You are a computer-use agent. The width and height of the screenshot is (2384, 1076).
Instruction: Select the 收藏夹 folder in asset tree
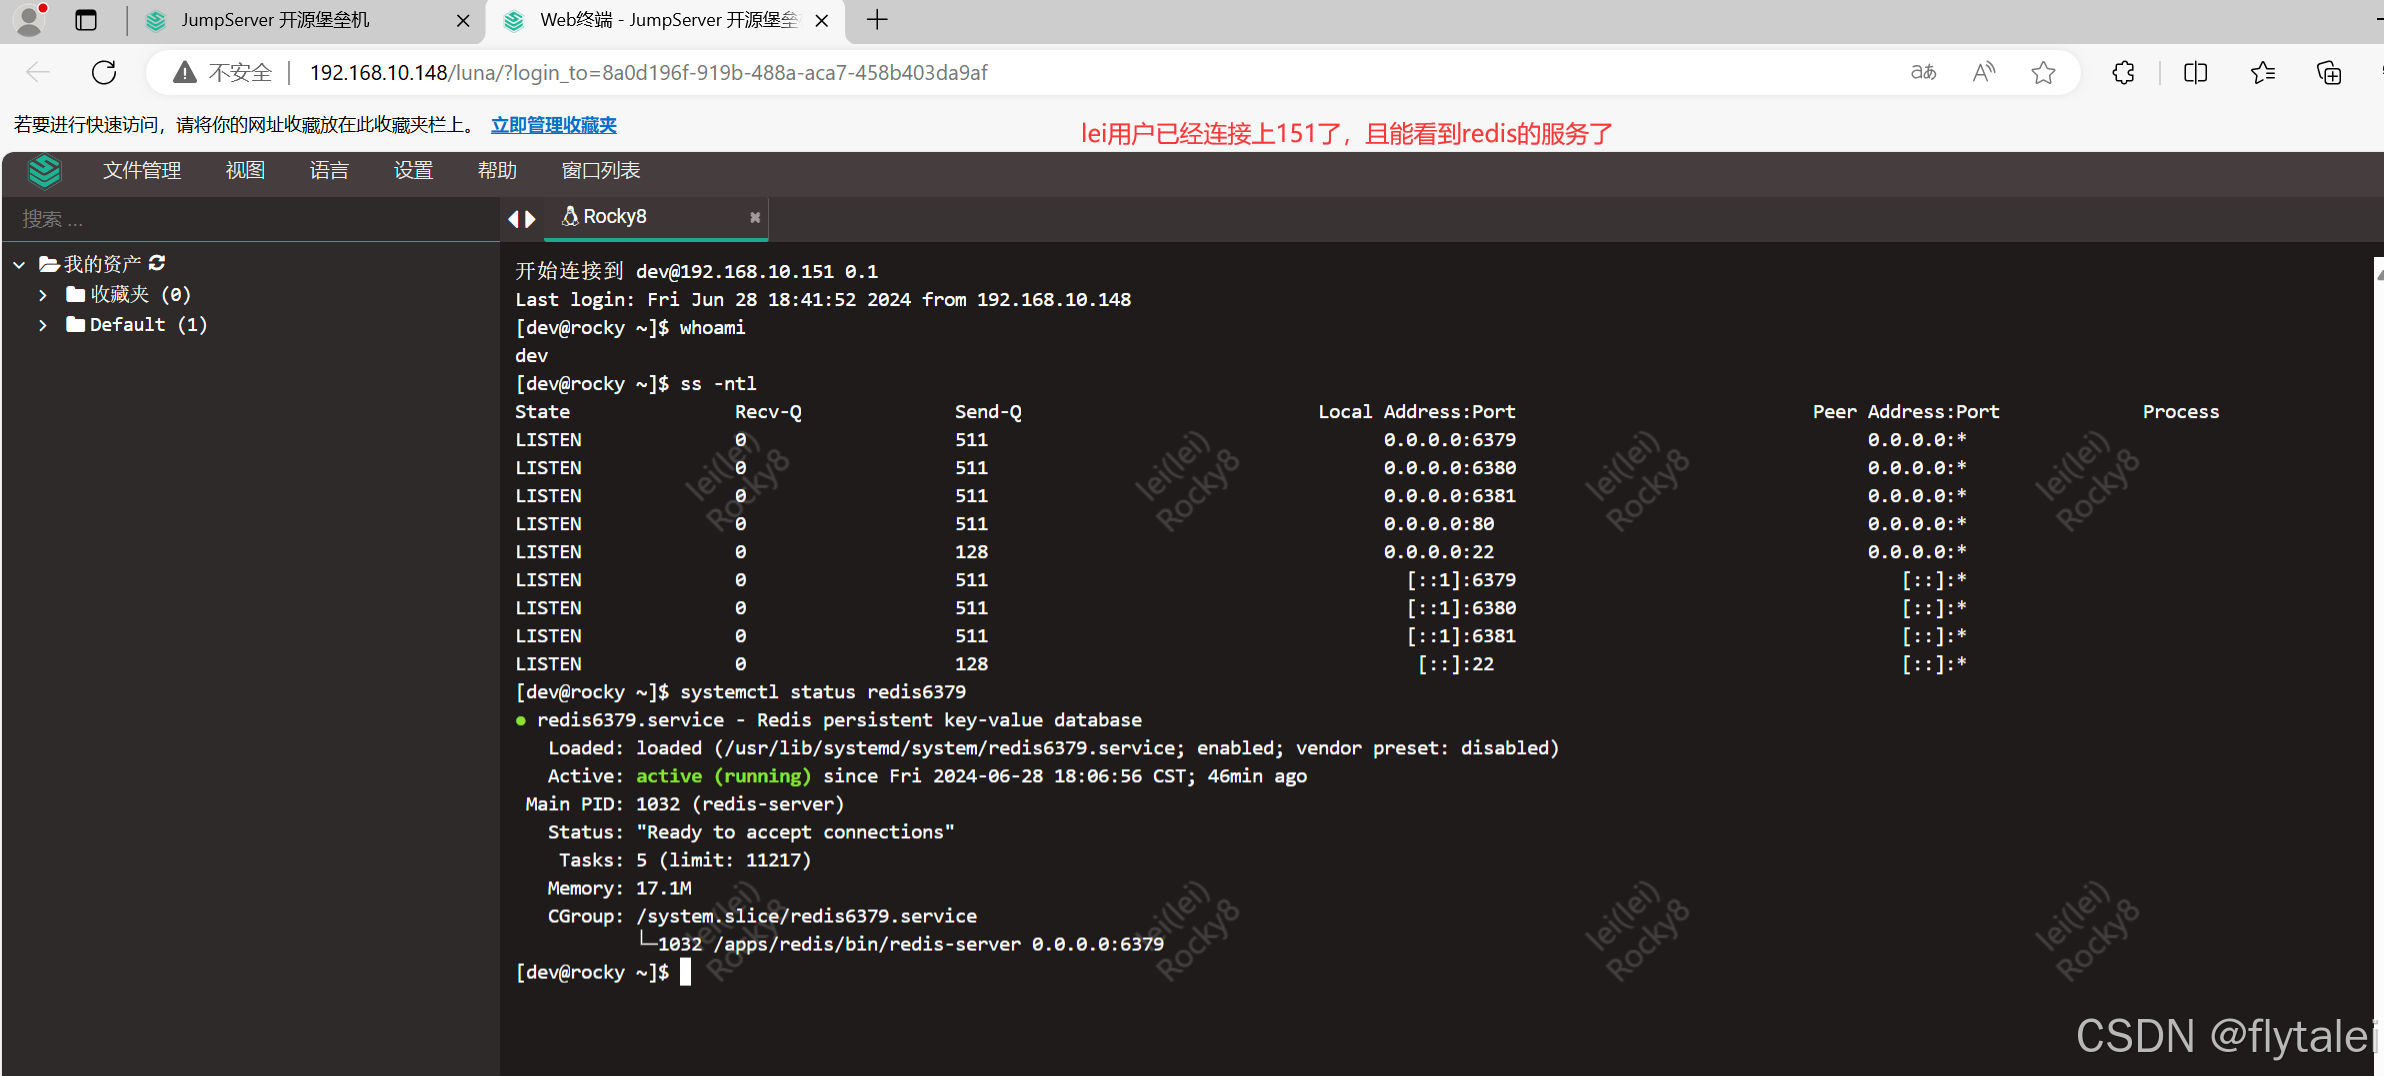[x=128, y=294]
